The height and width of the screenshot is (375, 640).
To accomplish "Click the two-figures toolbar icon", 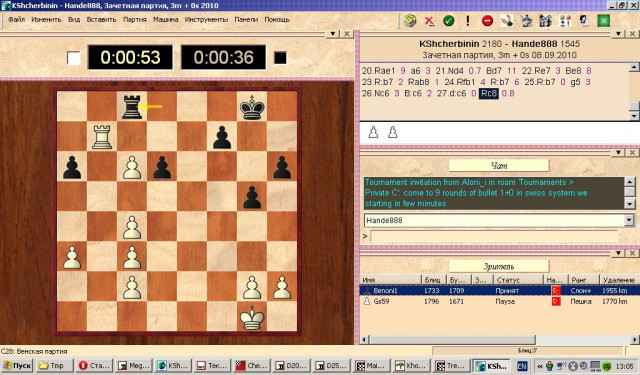I will 545,20.
